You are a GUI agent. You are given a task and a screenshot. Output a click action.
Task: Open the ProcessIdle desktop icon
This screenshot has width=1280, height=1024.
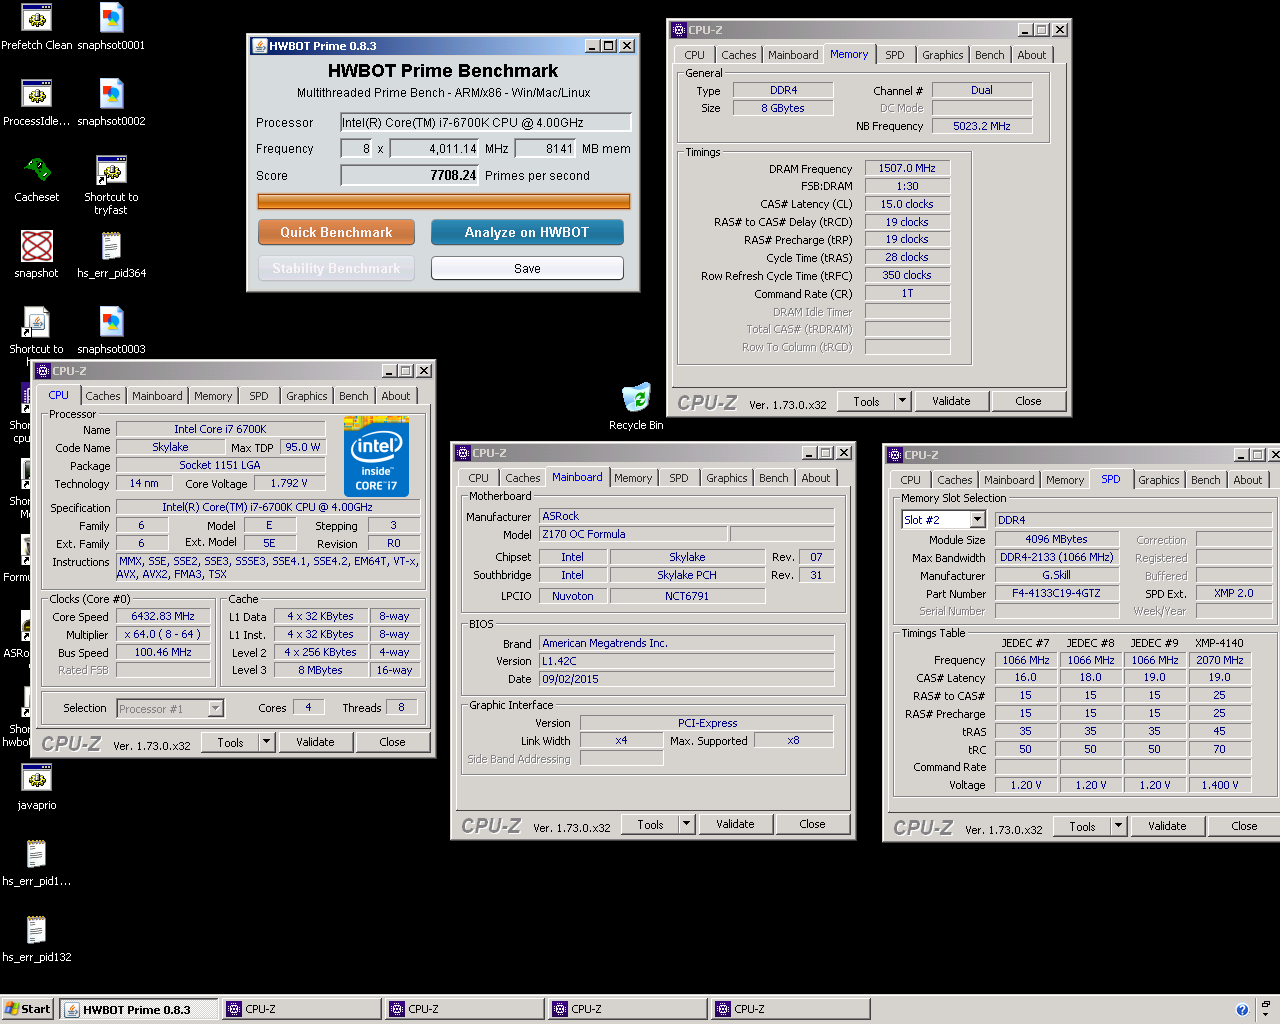tap(37, 103)
